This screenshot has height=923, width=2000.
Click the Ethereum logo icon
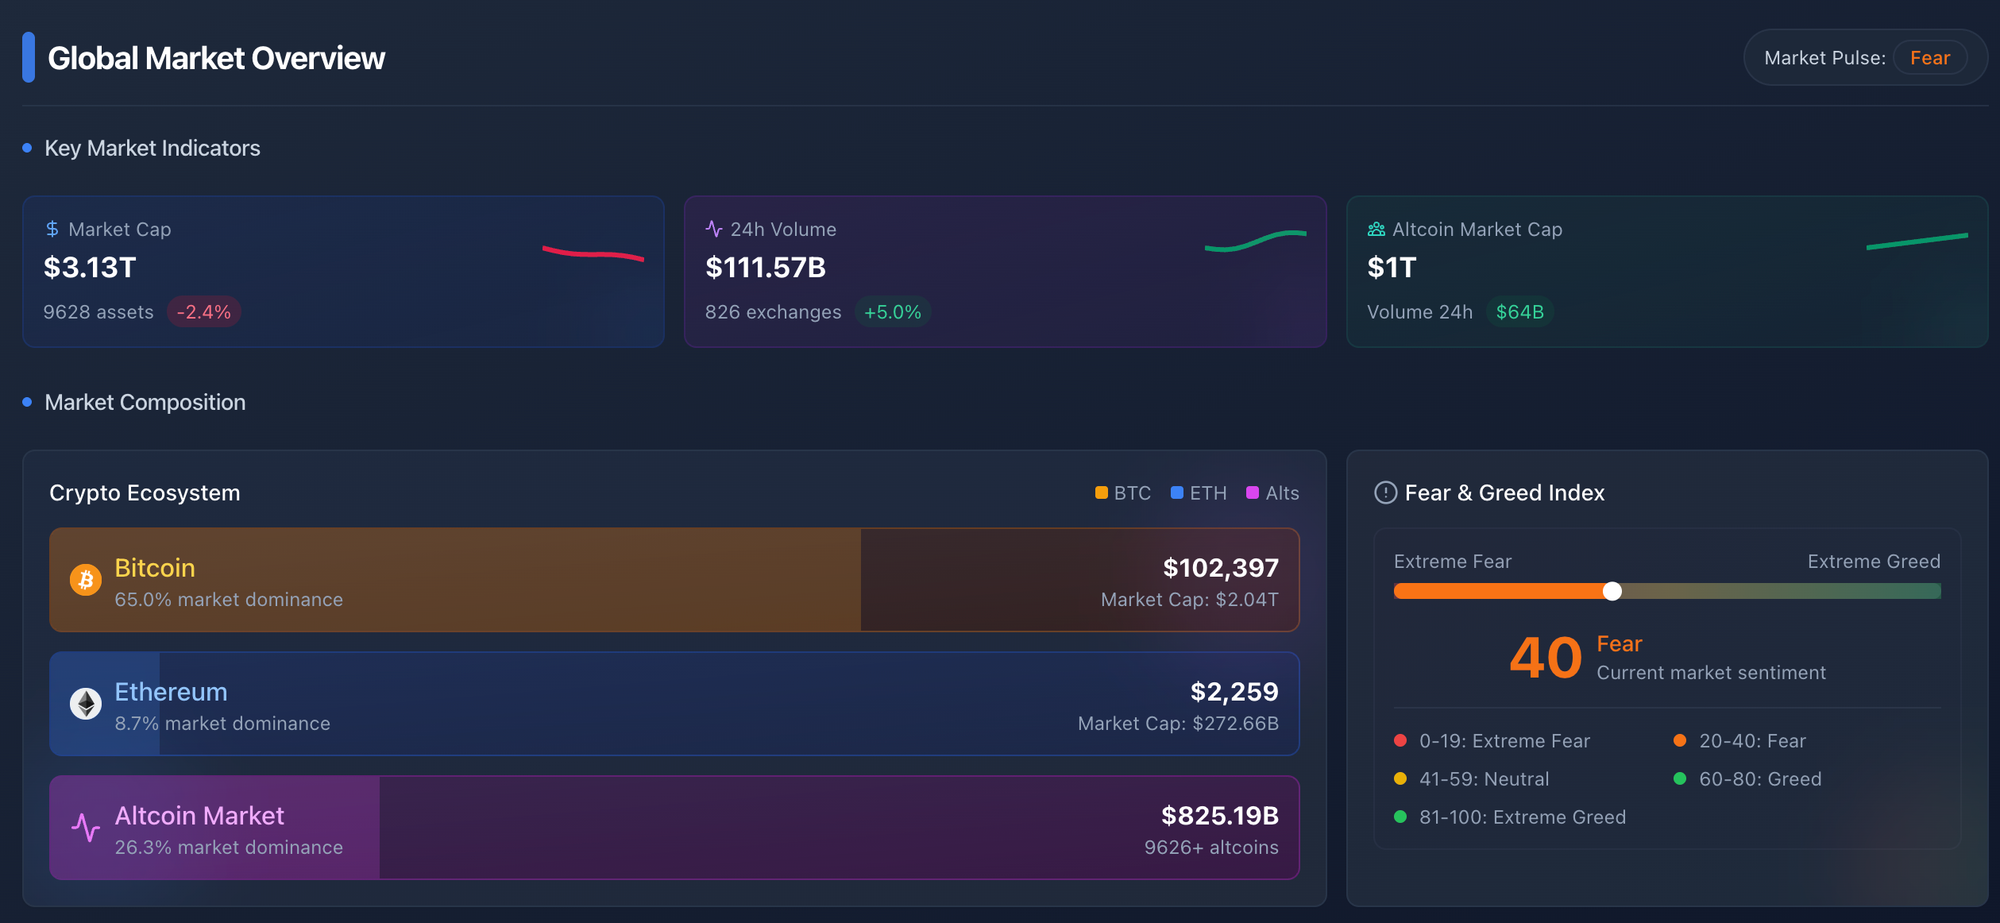pos(86,703)
